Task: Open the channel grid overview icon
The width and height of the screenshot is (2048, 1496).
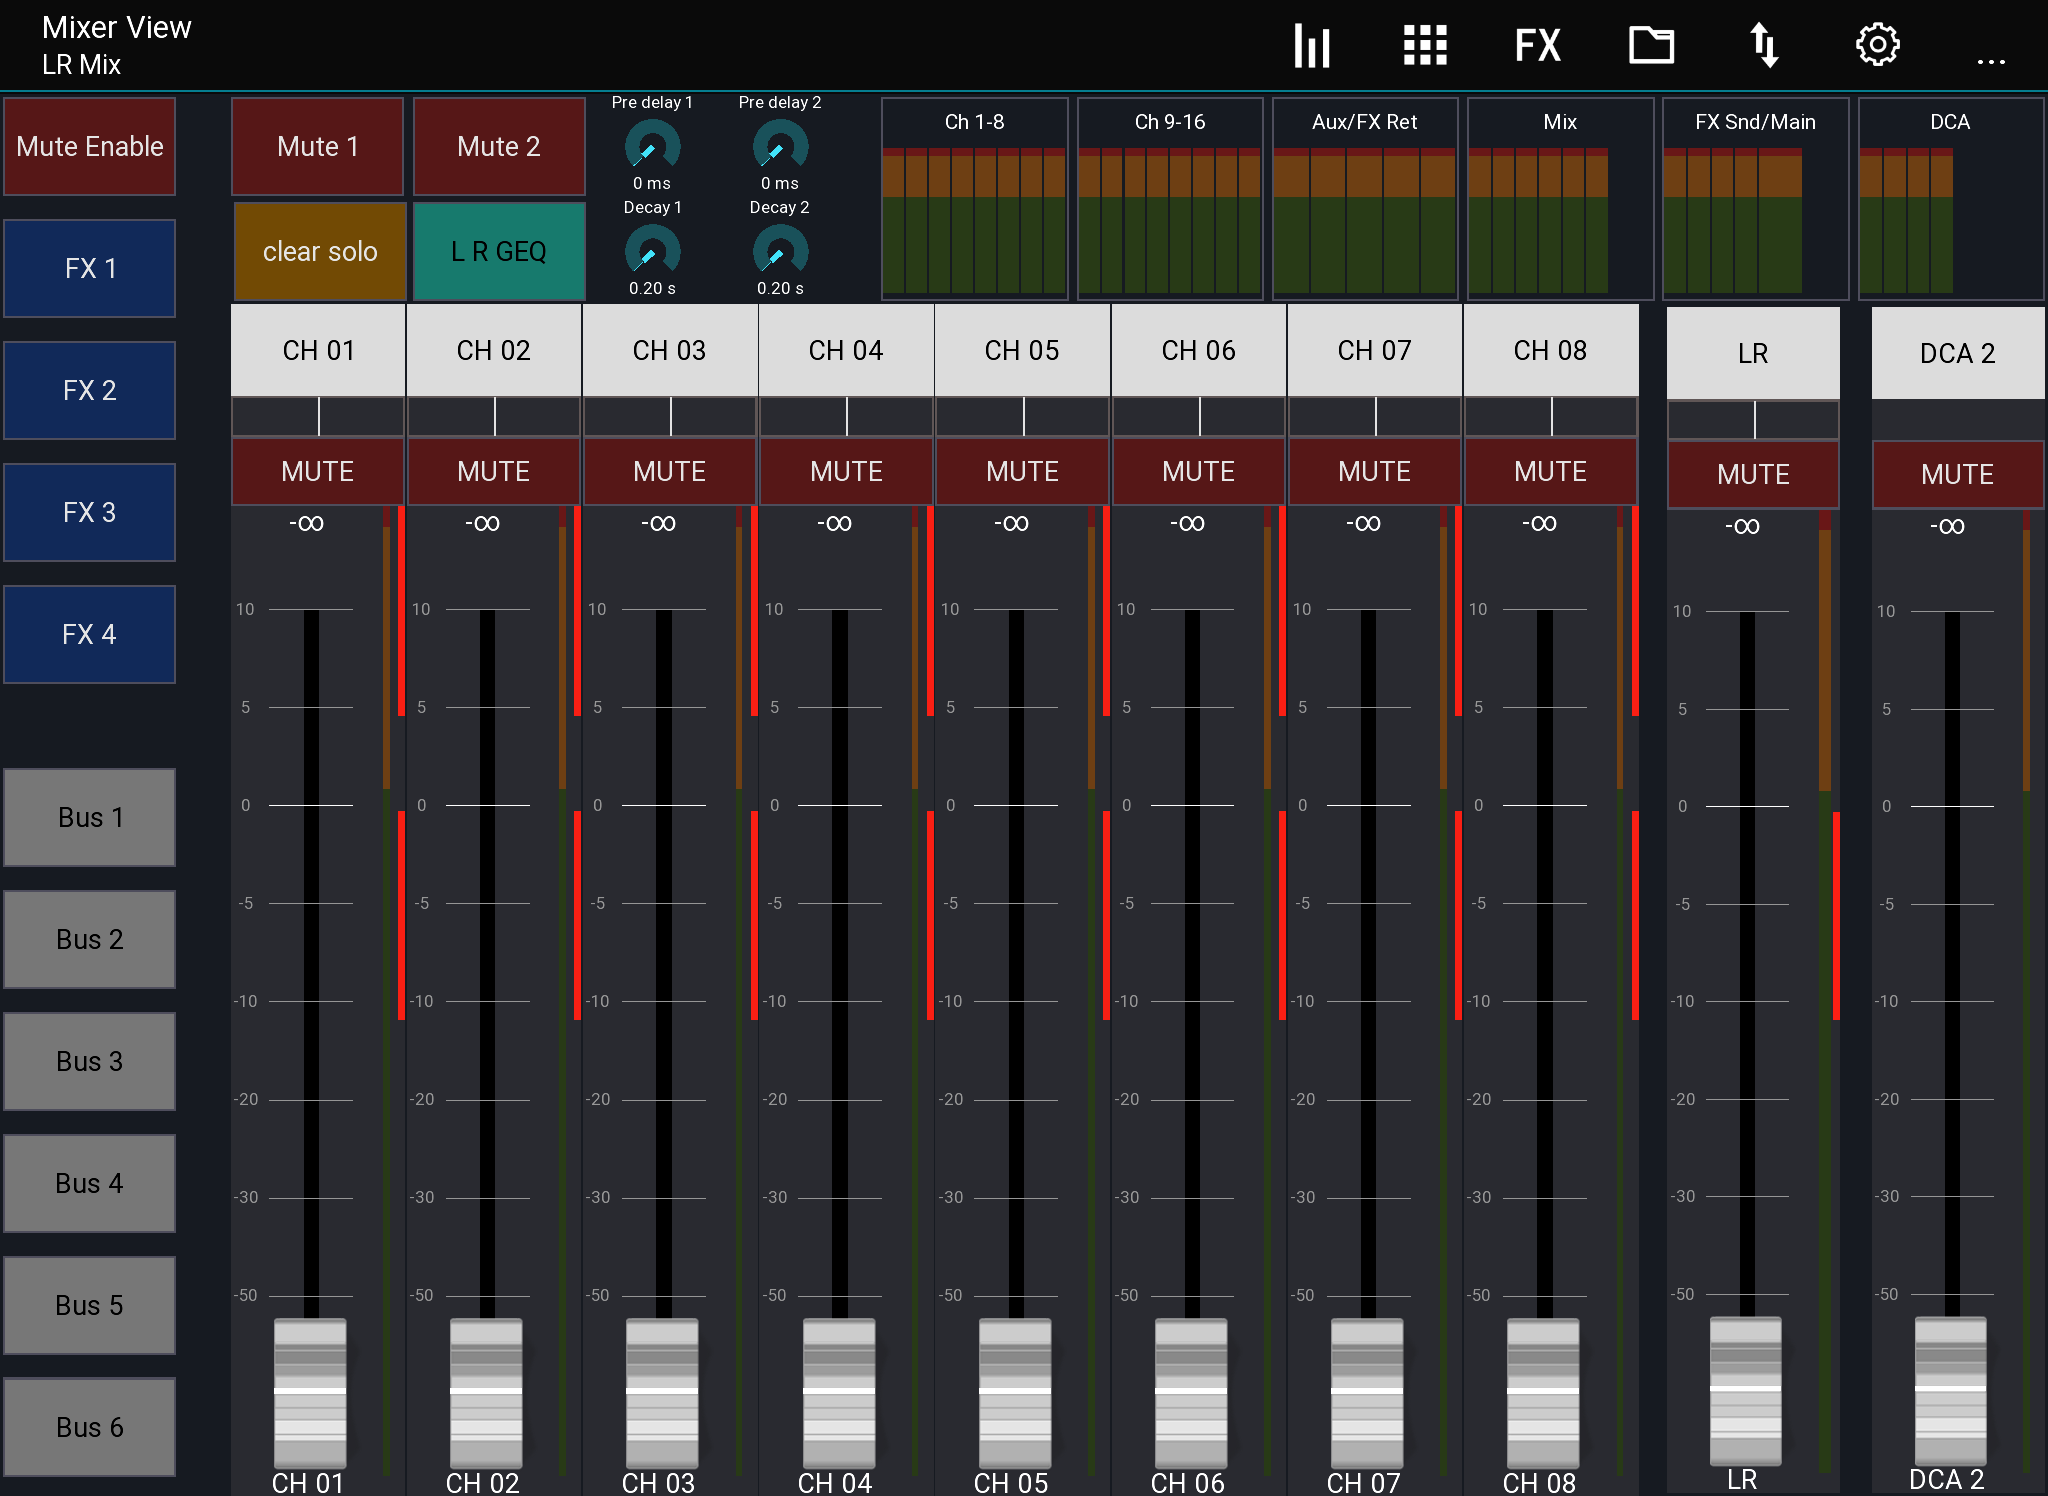Action: (1424, 44)
